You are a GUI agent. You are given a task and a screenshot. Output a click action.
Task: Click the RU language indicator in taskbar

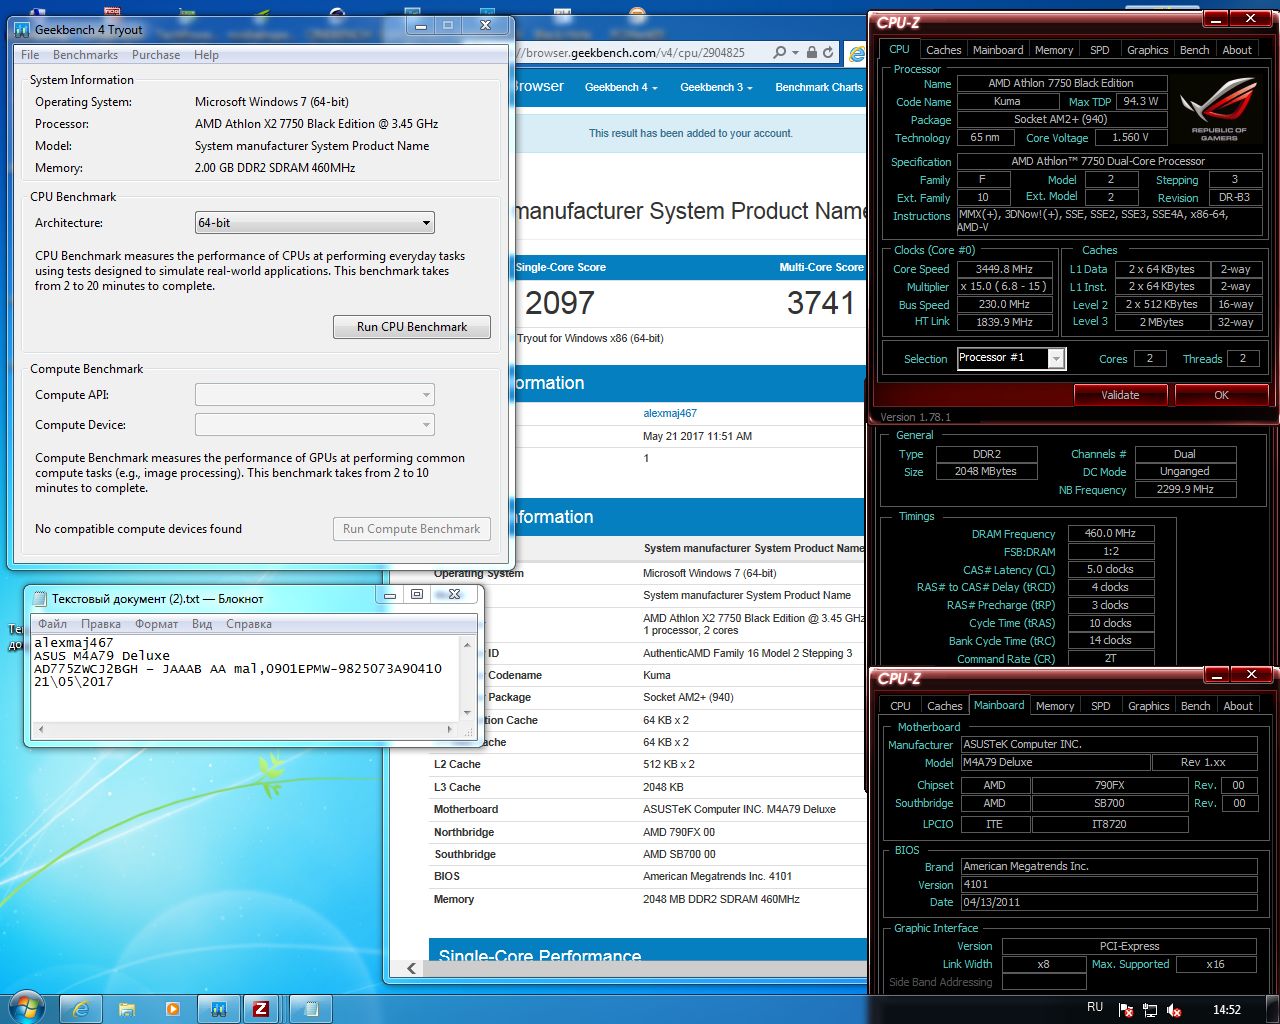pyautogui.click(x=1095, y=1008)
